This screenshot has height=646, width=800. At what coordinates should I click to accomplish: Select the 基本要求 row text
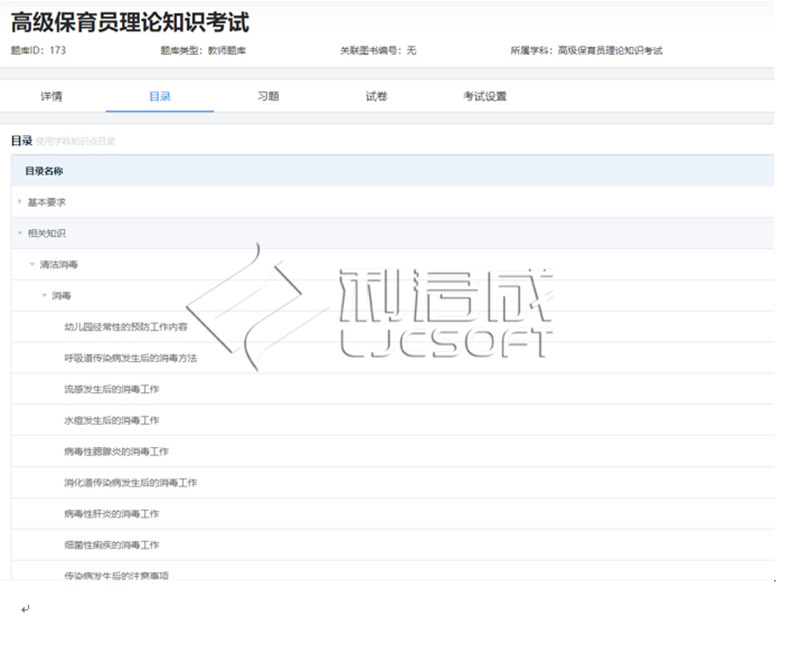point(46,203)
